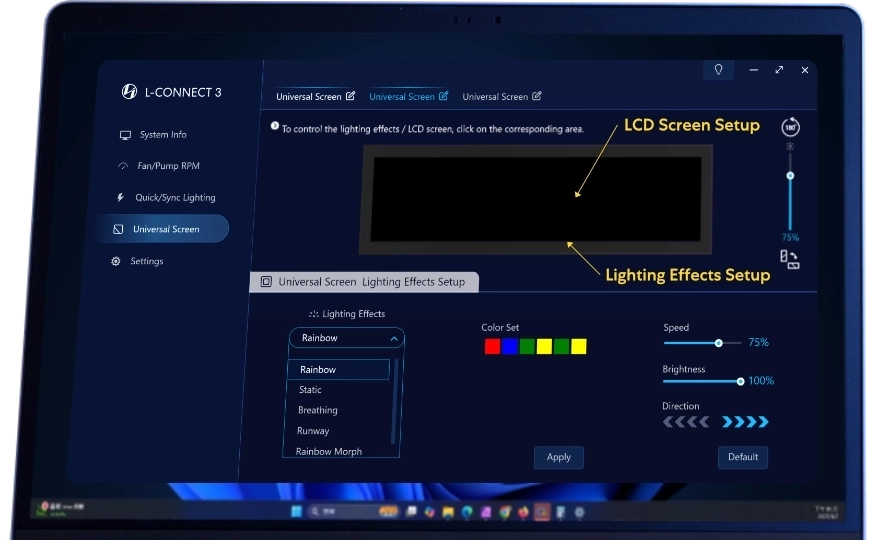Open Settings from the sidebar gear
883x540 pixels.
tap(116, 261)
